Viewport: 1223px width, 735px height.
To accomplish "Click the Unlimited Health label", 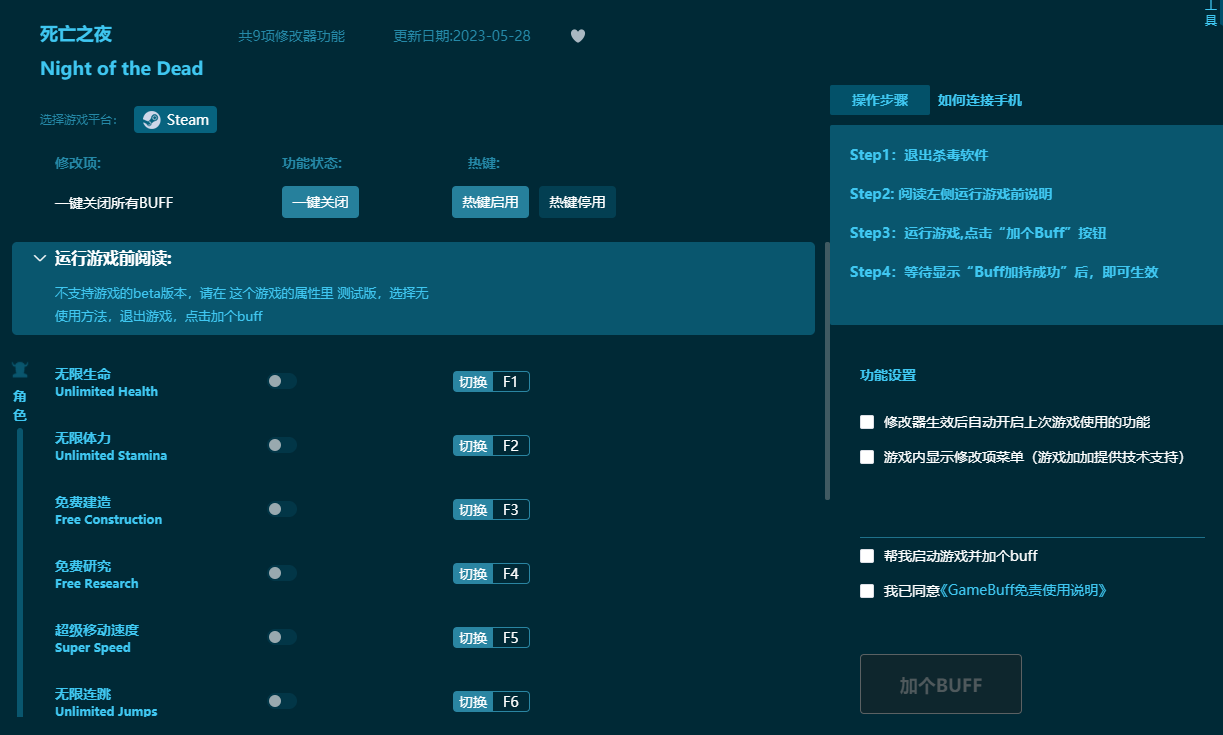I will coord(106,392).
